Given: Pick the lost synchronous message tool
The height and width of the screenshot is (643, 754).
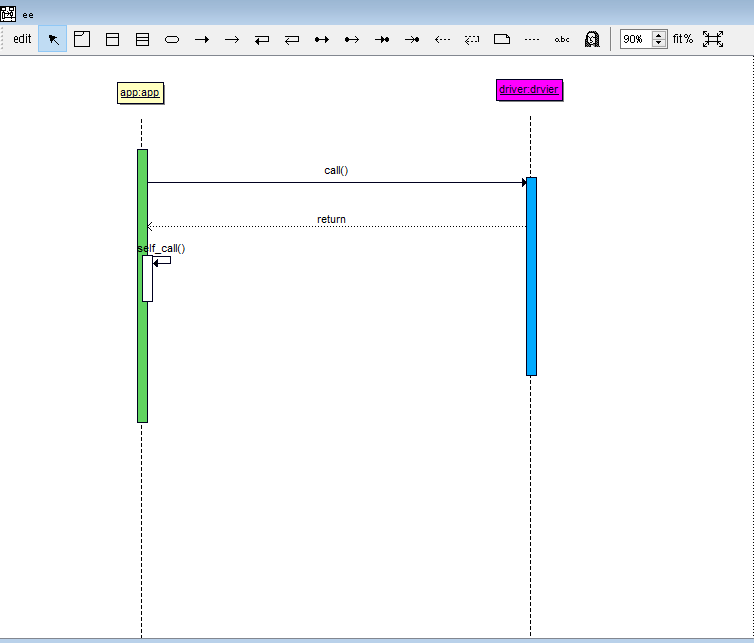Looking at the screenshot, I should click(382, 39).
